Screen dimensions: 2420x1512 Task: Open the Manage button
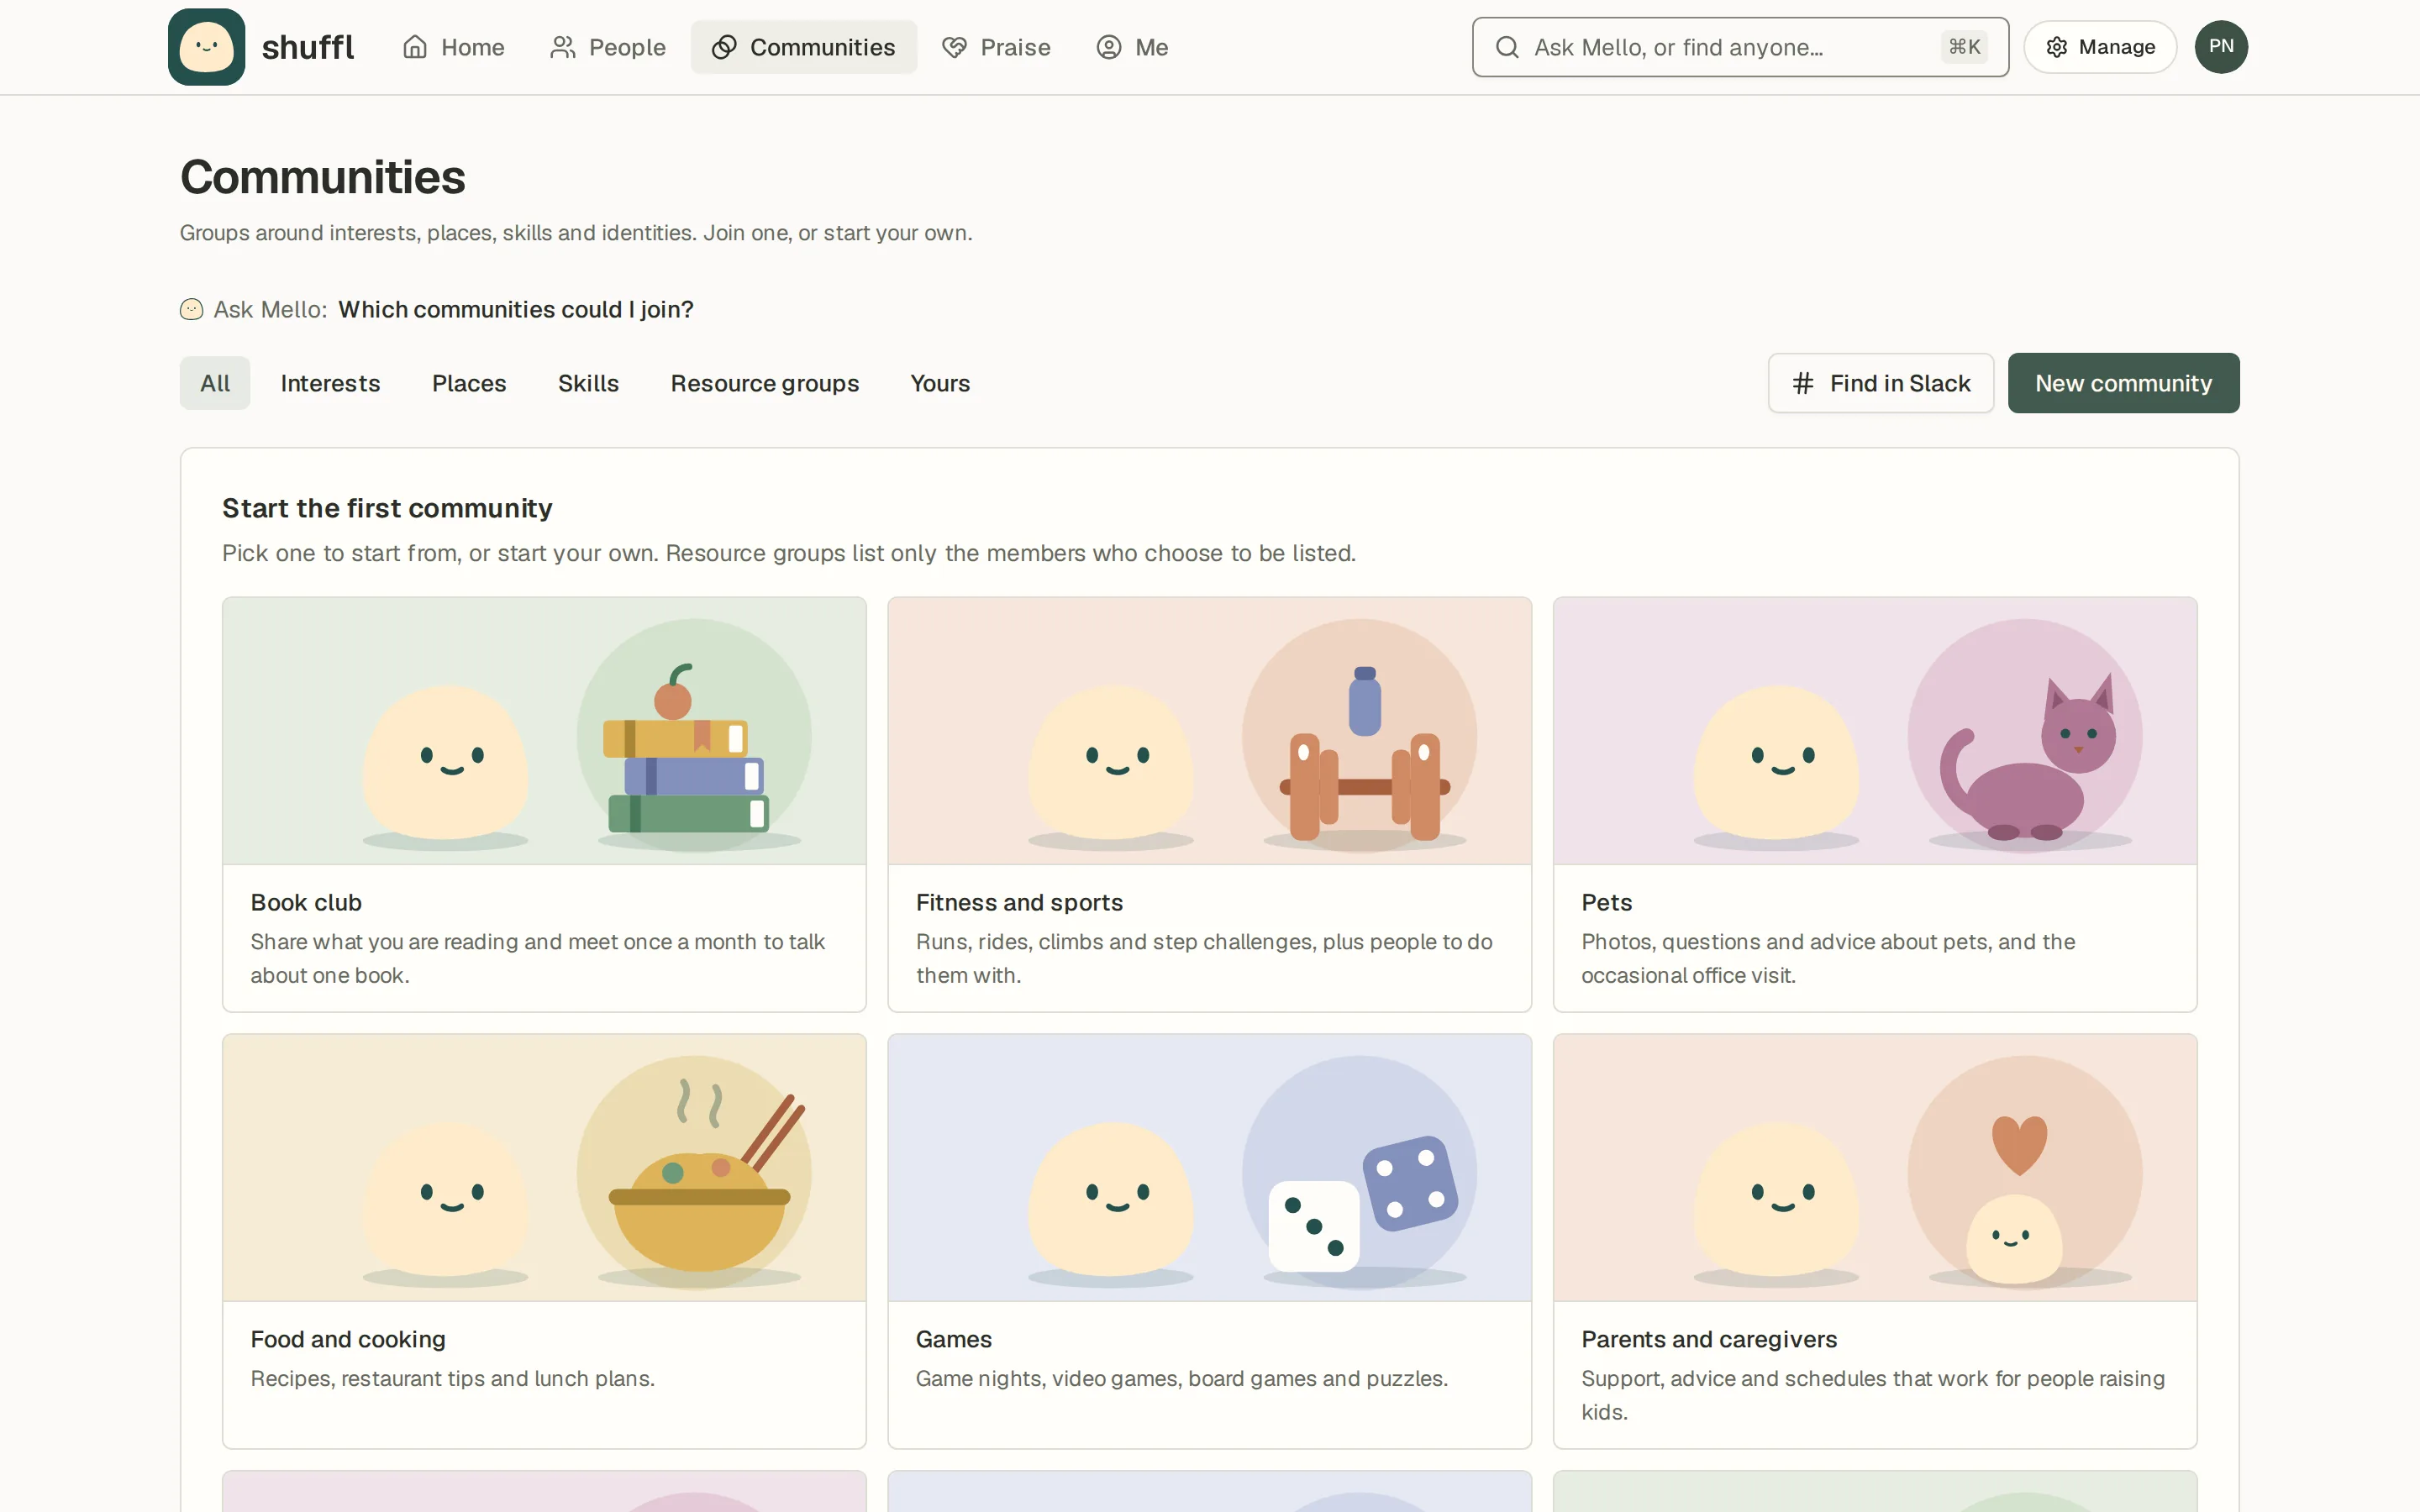(2100, 47)
